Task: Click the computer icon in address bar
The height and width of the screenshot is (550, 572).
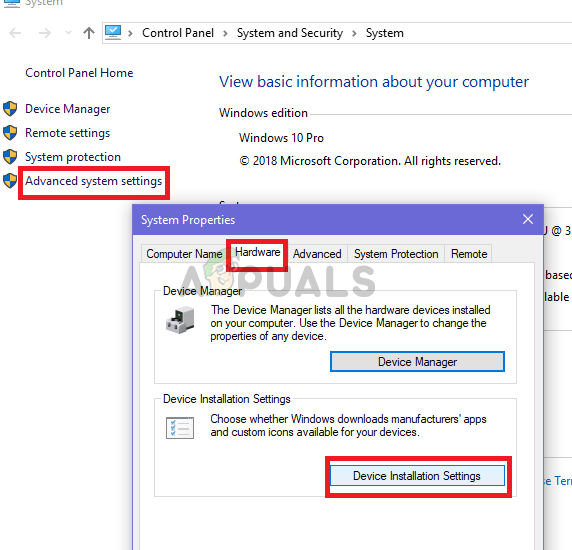Action: tap(113, 33)
